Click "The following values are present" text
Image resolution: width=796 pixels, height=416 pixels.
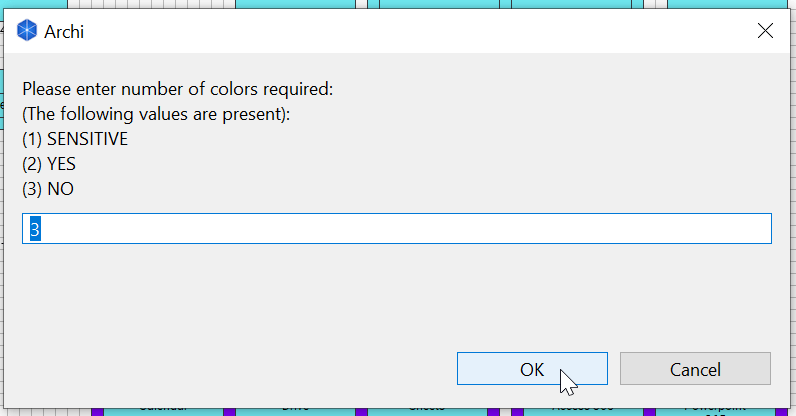156,114
